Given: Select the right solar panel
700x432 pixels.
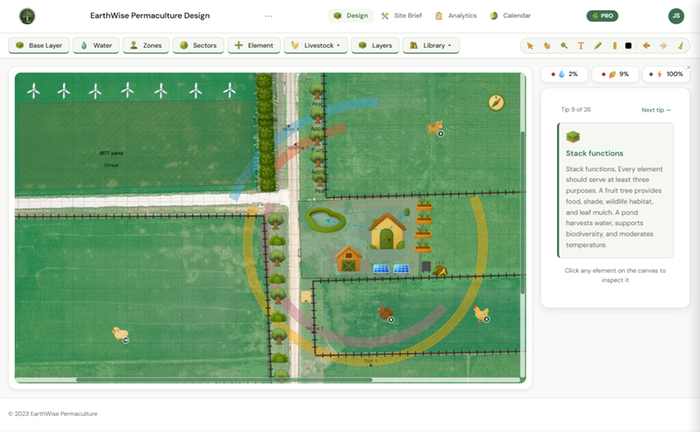Looking at the screenshot, I should 401,269.
